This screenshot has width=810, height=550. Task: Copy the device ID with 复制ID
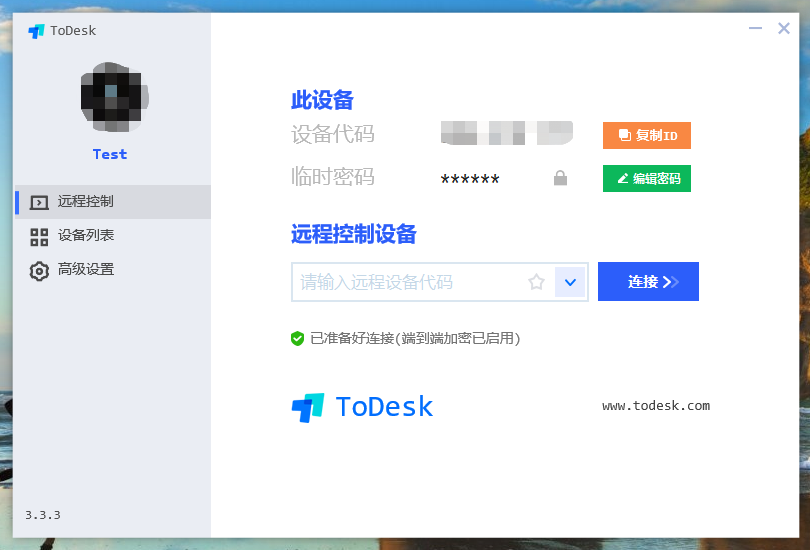pyautogui.click(x=647, y=135)
